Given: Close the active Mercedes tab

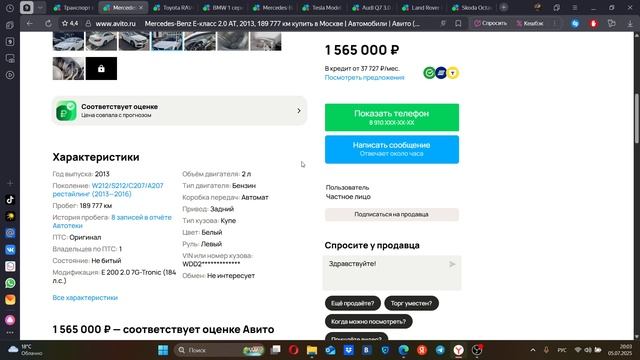Looking at the screenshot, I should [141, 8].
